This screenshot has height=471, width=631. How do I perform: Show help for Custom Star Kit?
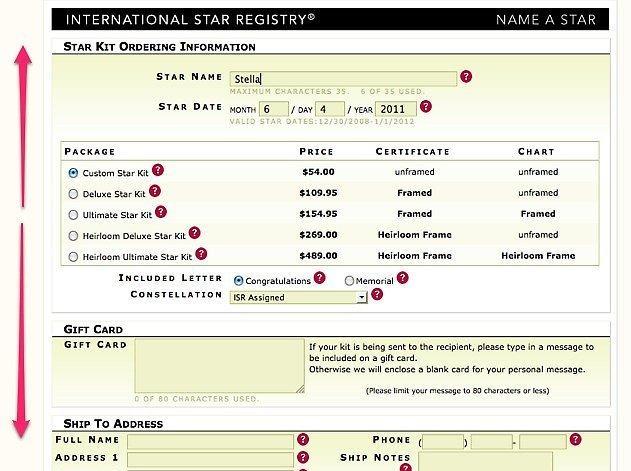tap(158, 170)
